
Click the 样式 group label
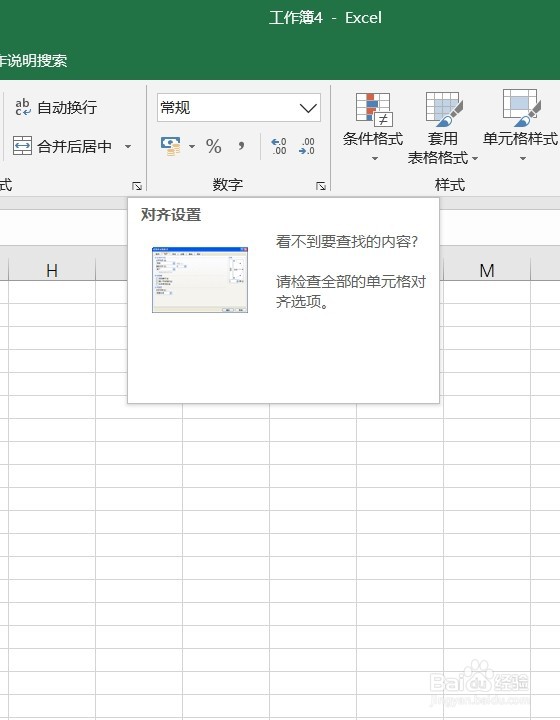click(450, 185)
